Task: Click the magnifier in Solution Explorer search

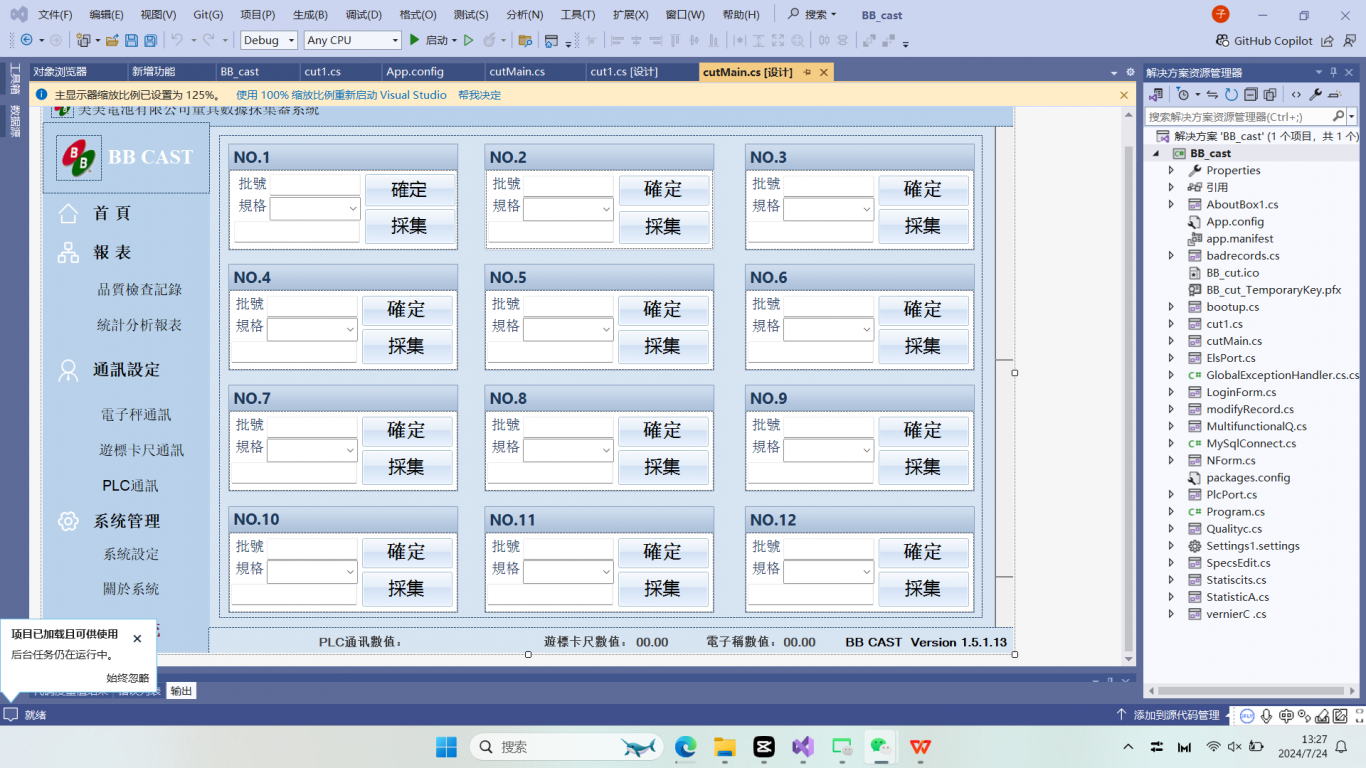Action: click(1338, 117)
